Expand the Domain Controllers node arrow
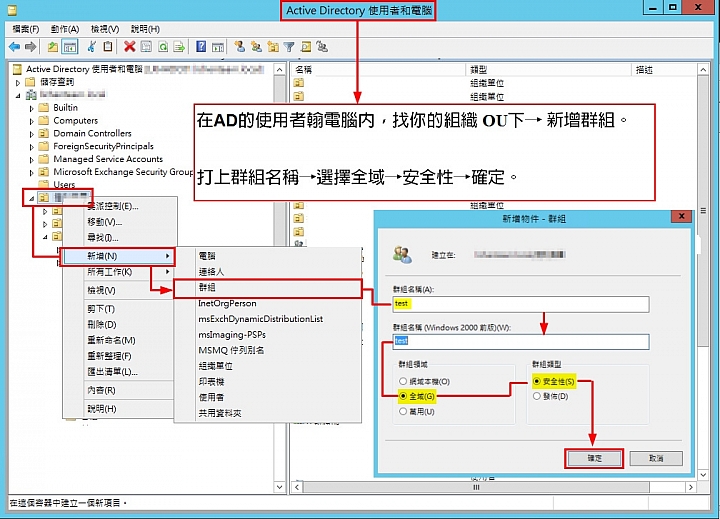This screenshot has height=519, width=720. tap(31, 135)
